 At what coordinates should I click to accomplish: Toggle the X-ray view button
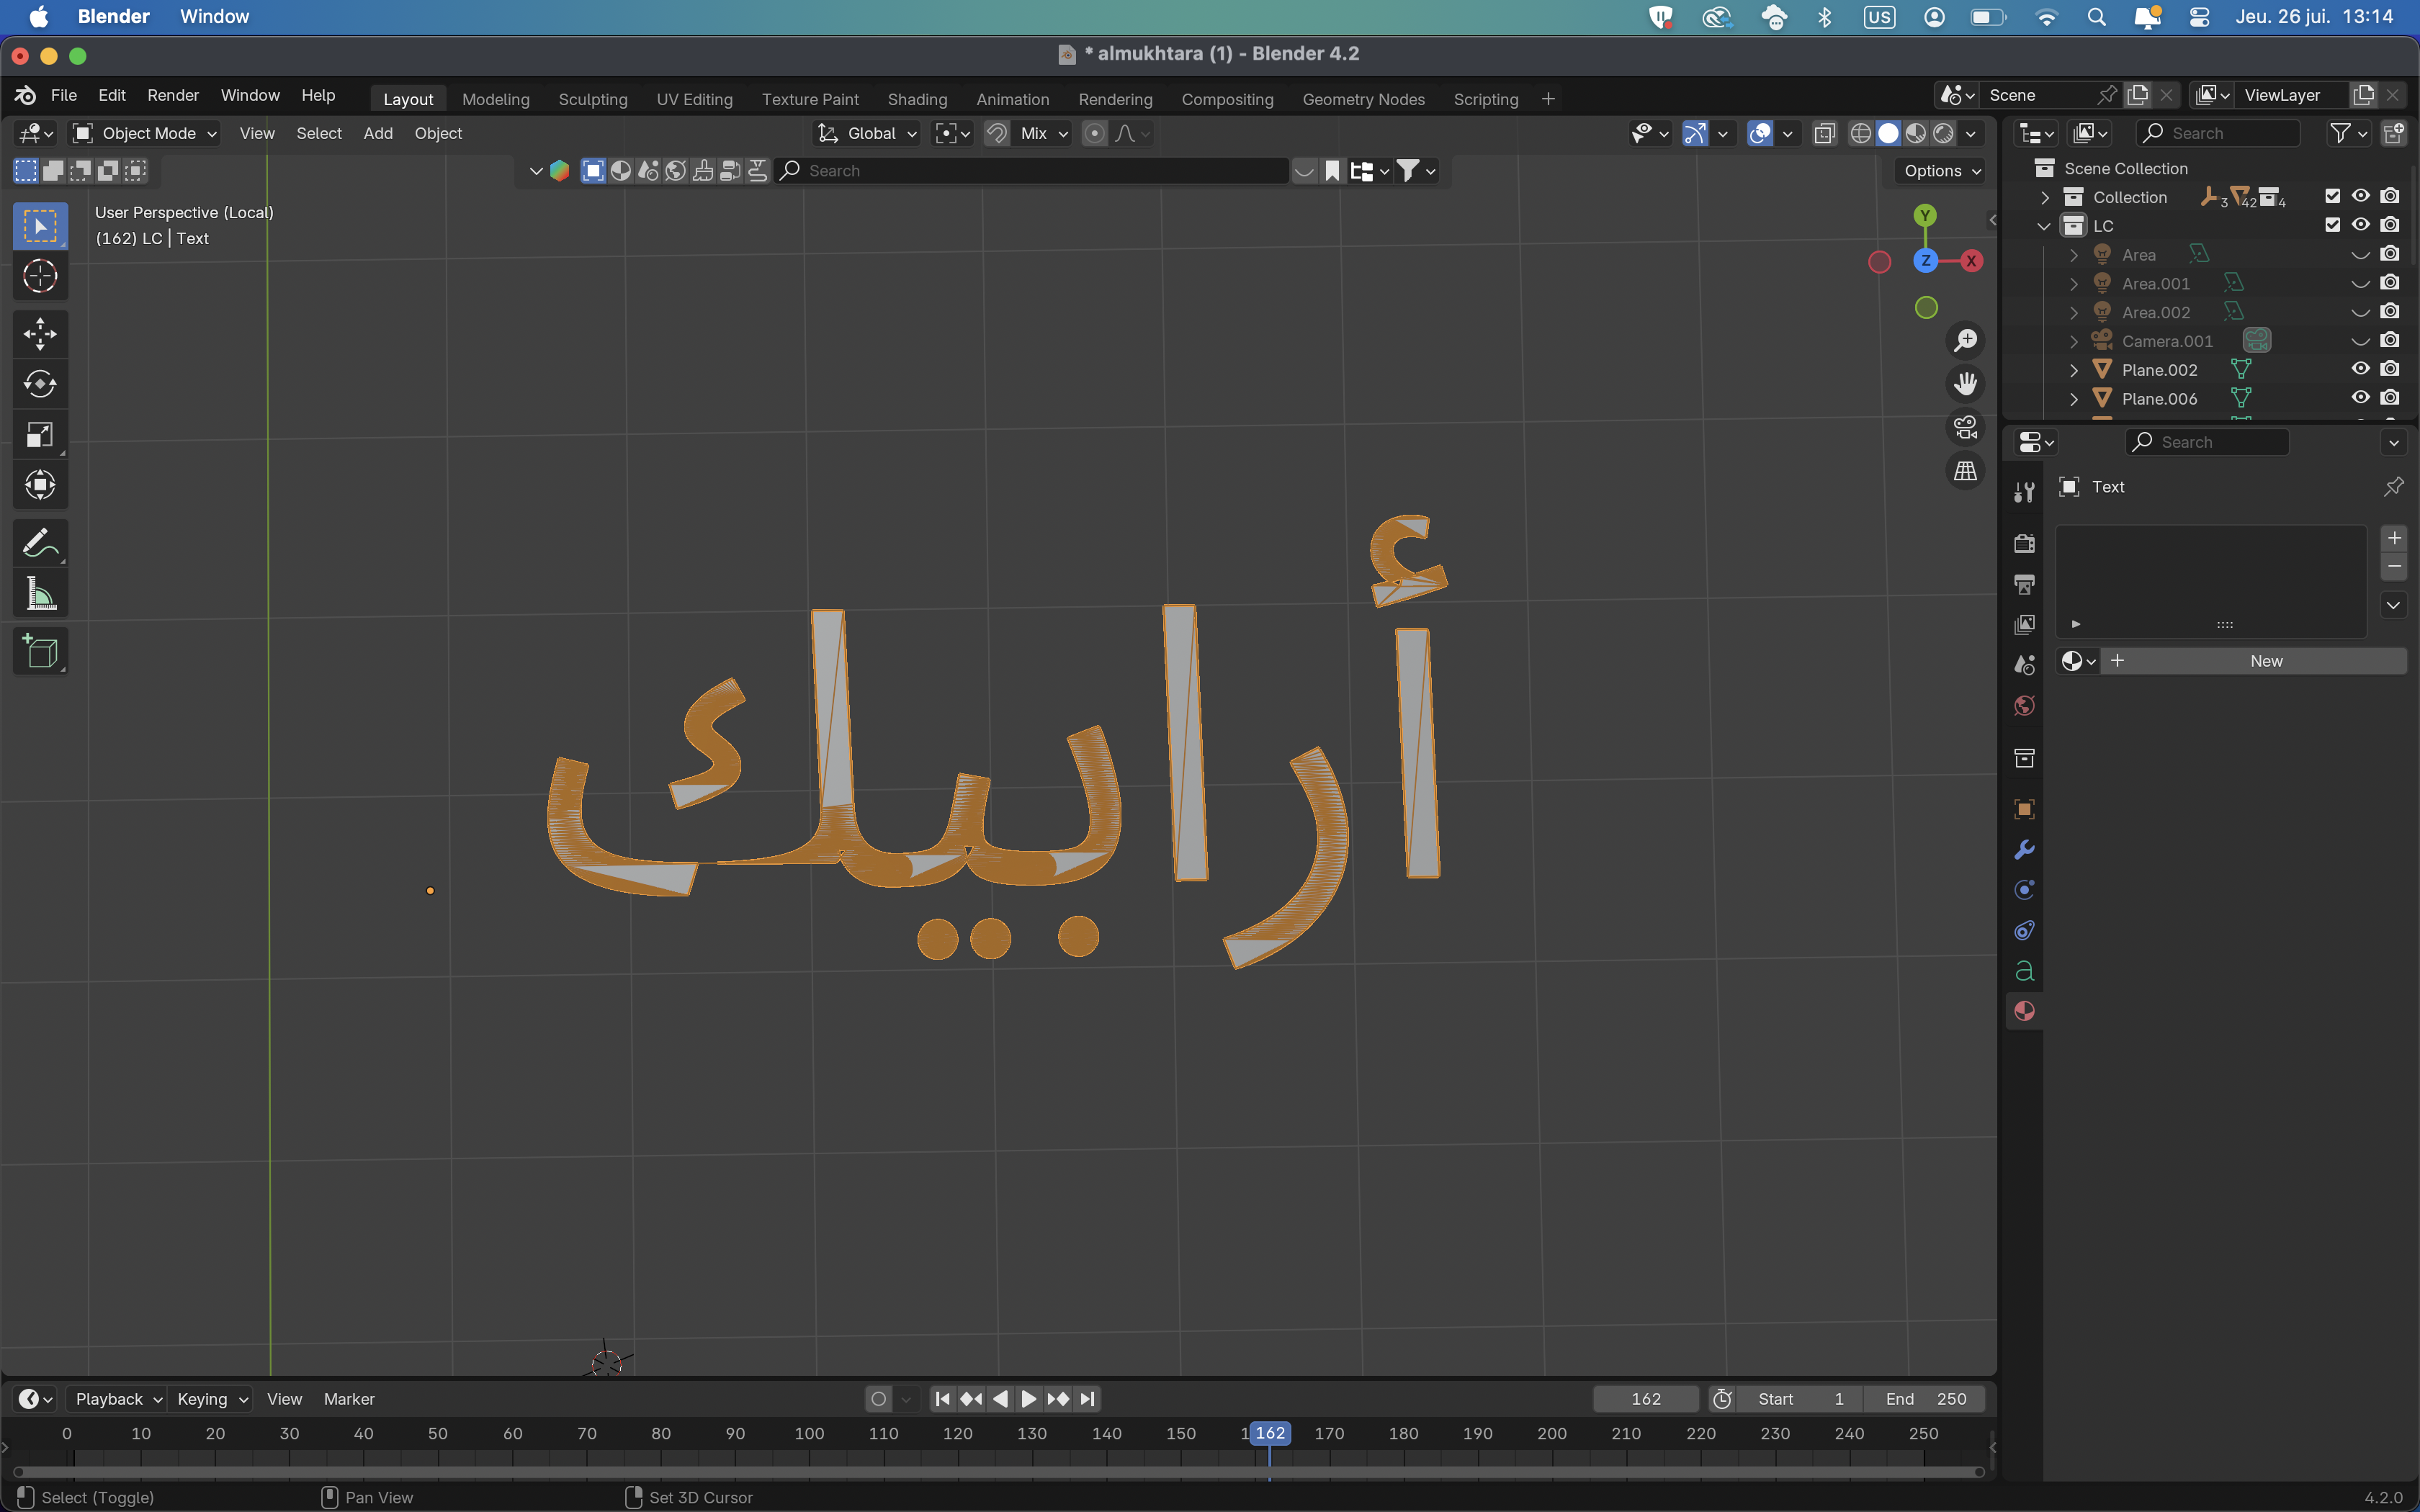(1824, 133)
